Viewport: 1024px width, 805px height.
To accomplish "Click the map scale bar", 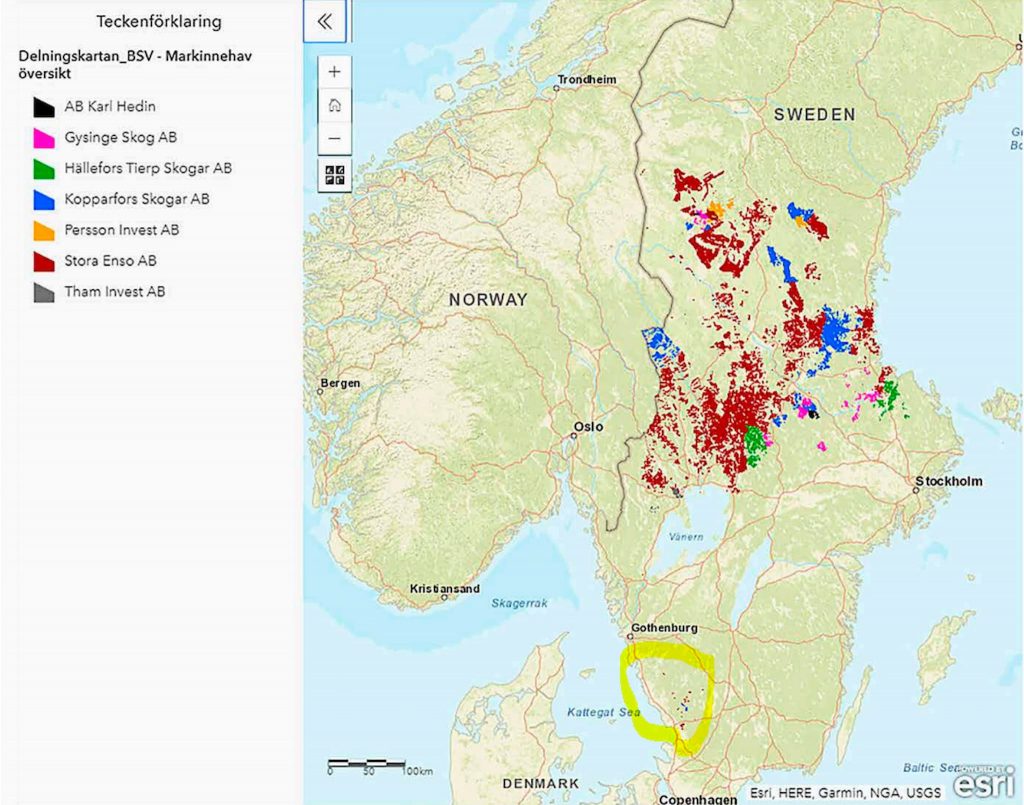I will [x=380, y=766].
